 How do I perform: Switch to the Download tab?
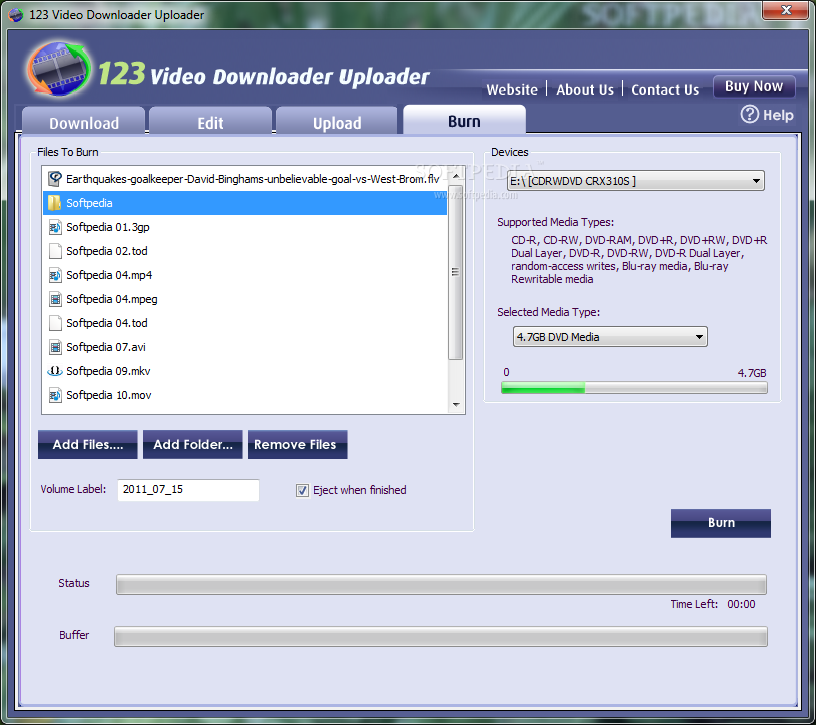pos(84,122)
